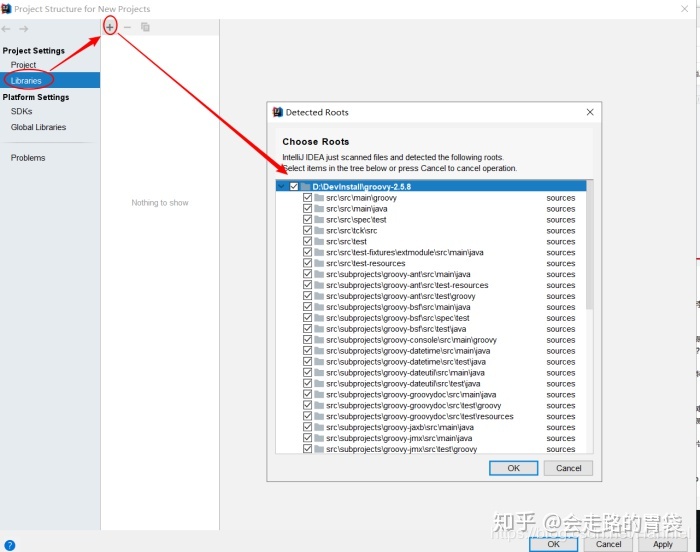This screenshot has width=700, height=552.
Task: Toggle the src\src\test checkbox
Action: pyautogui.click(x=307, y=241)
